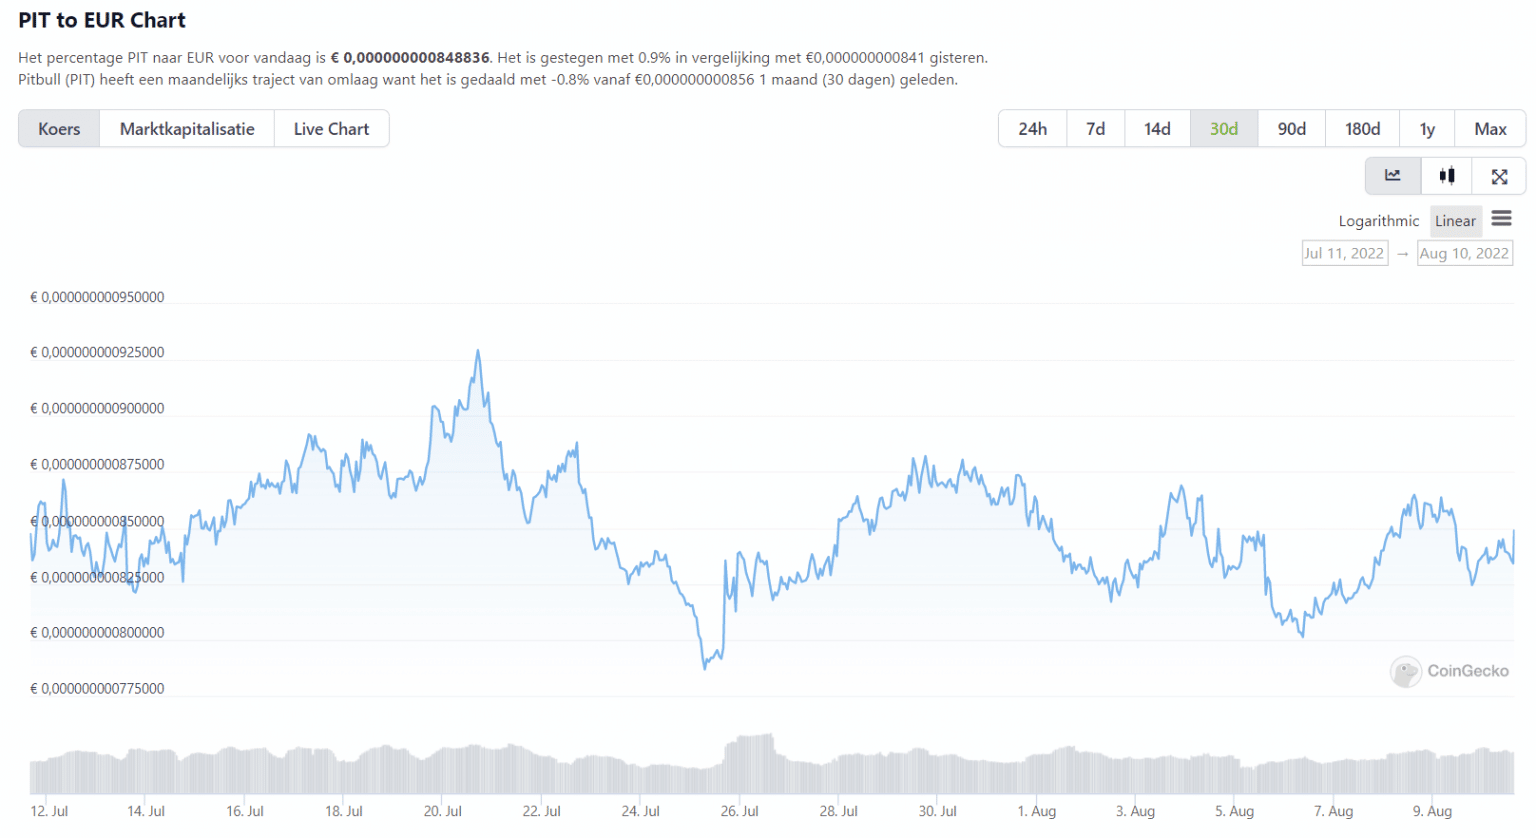Screen dimensions: 1536x838
Task: Click x-axis label 1. Aug
Action: pyautogui.click(x=1037, y=811)
